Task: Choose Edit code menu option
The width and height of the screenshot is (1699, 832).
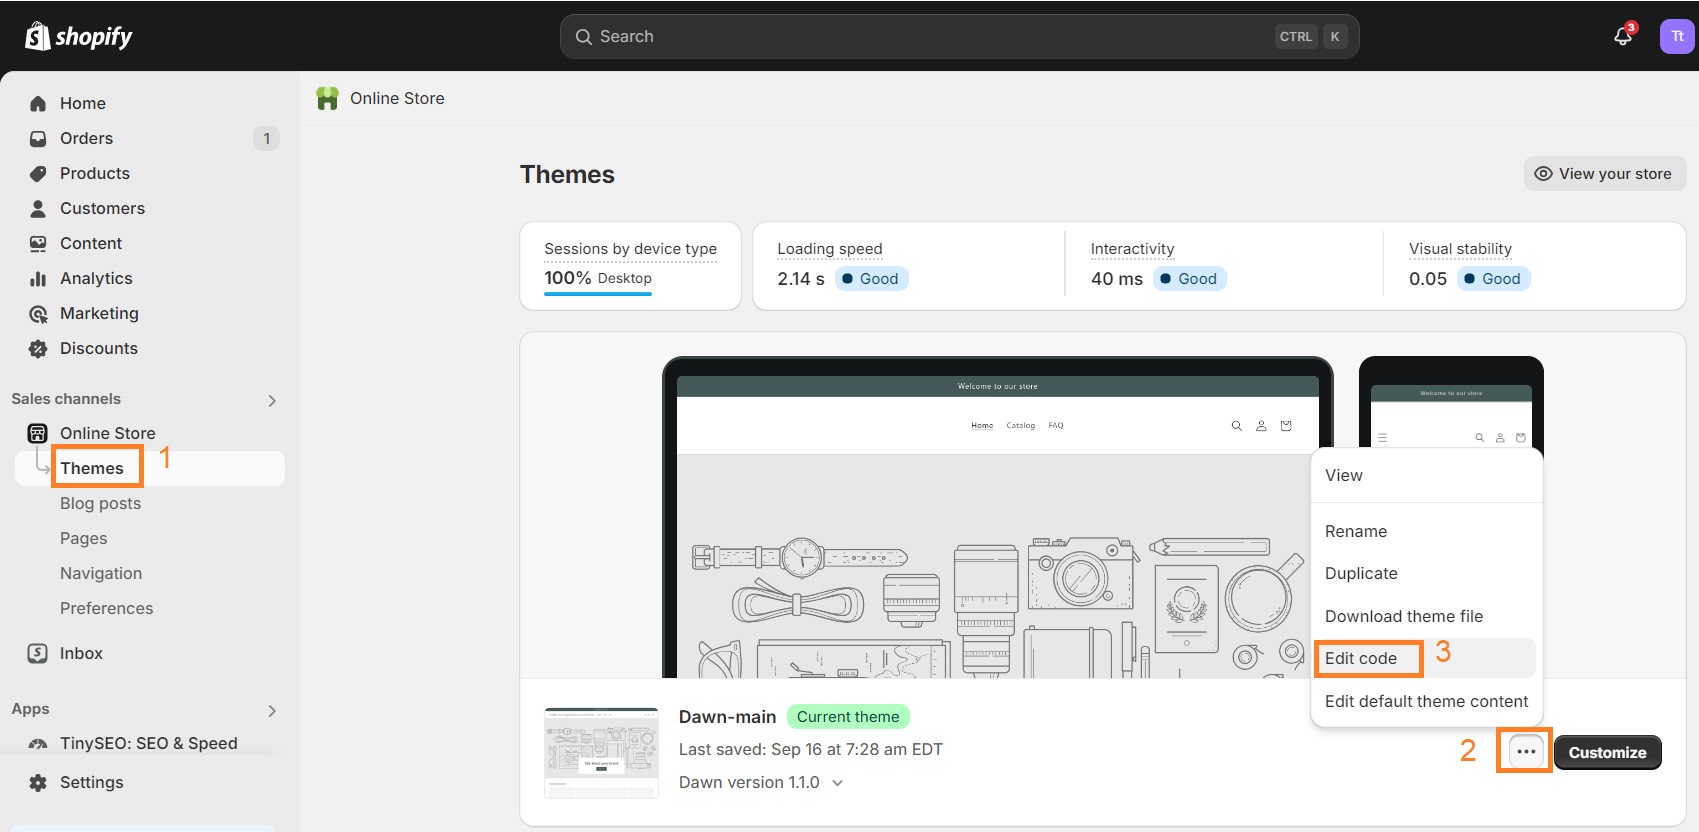Action: pyautogui.click(x=1426, y=658)
